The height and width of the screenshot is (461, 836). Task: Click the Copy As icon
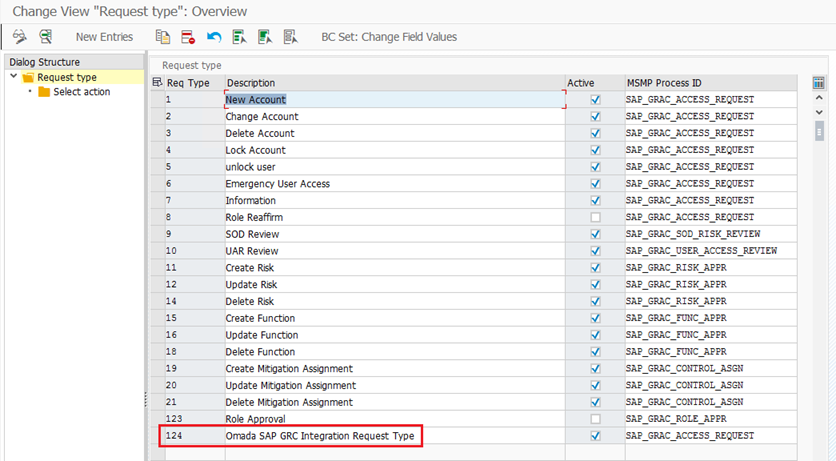(163, 36)
